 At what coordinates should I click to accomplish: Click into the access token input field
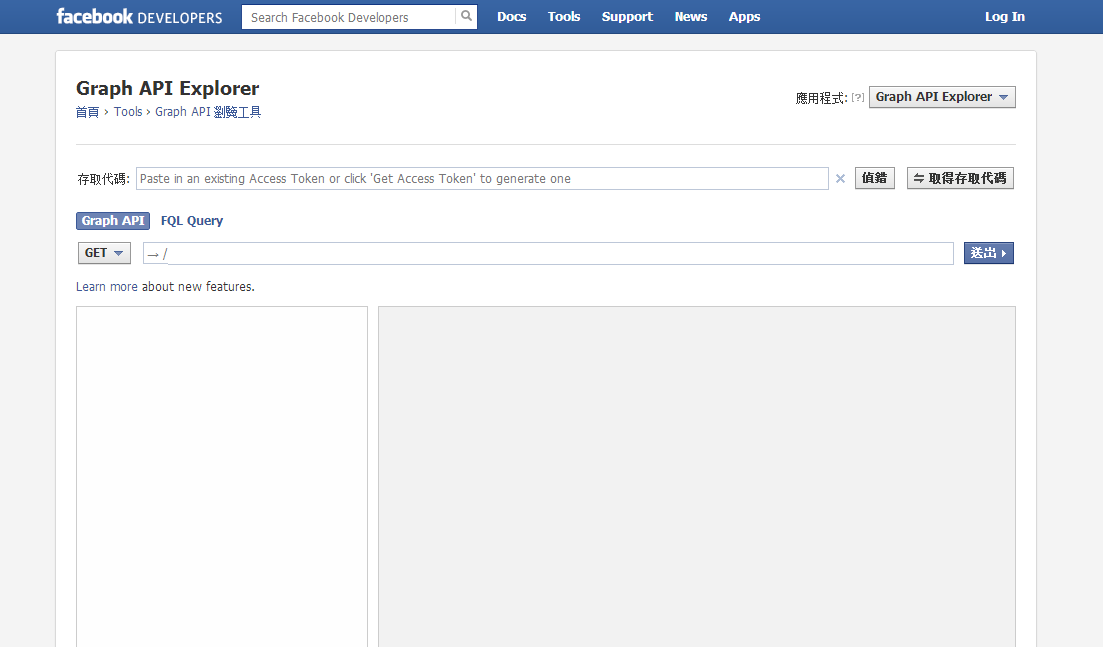[x=482, y=179]
